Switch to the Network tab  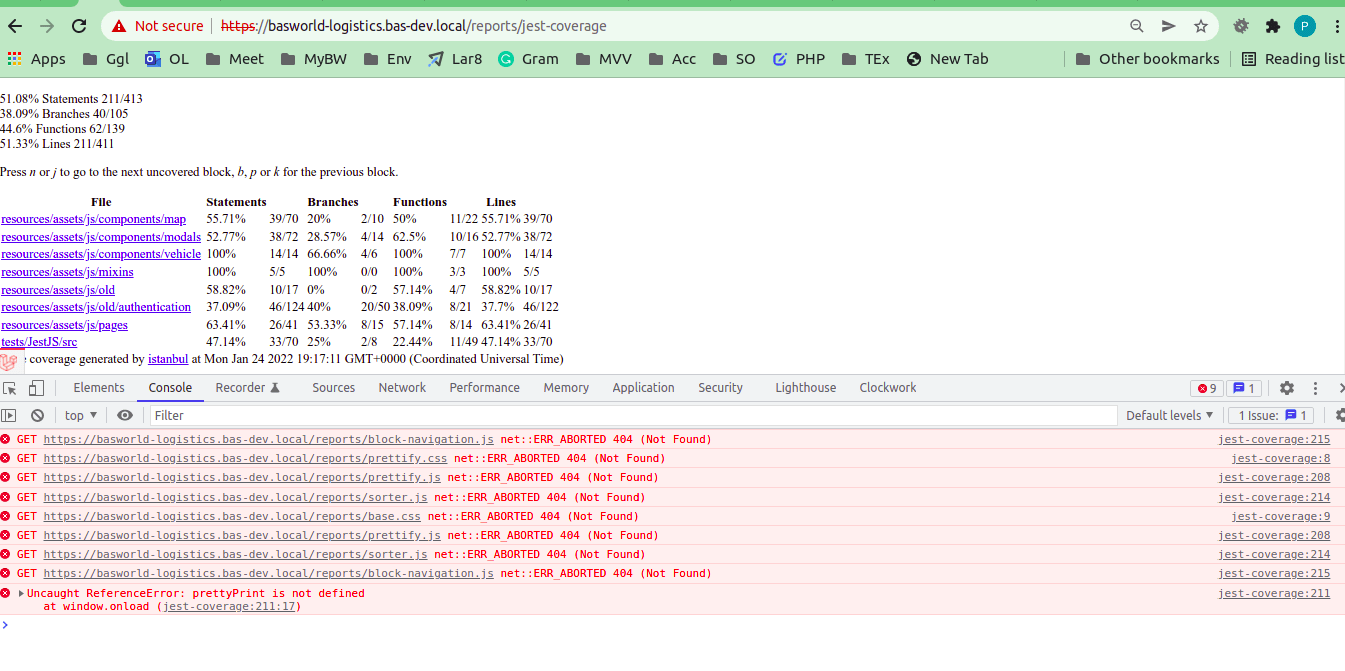402,387
